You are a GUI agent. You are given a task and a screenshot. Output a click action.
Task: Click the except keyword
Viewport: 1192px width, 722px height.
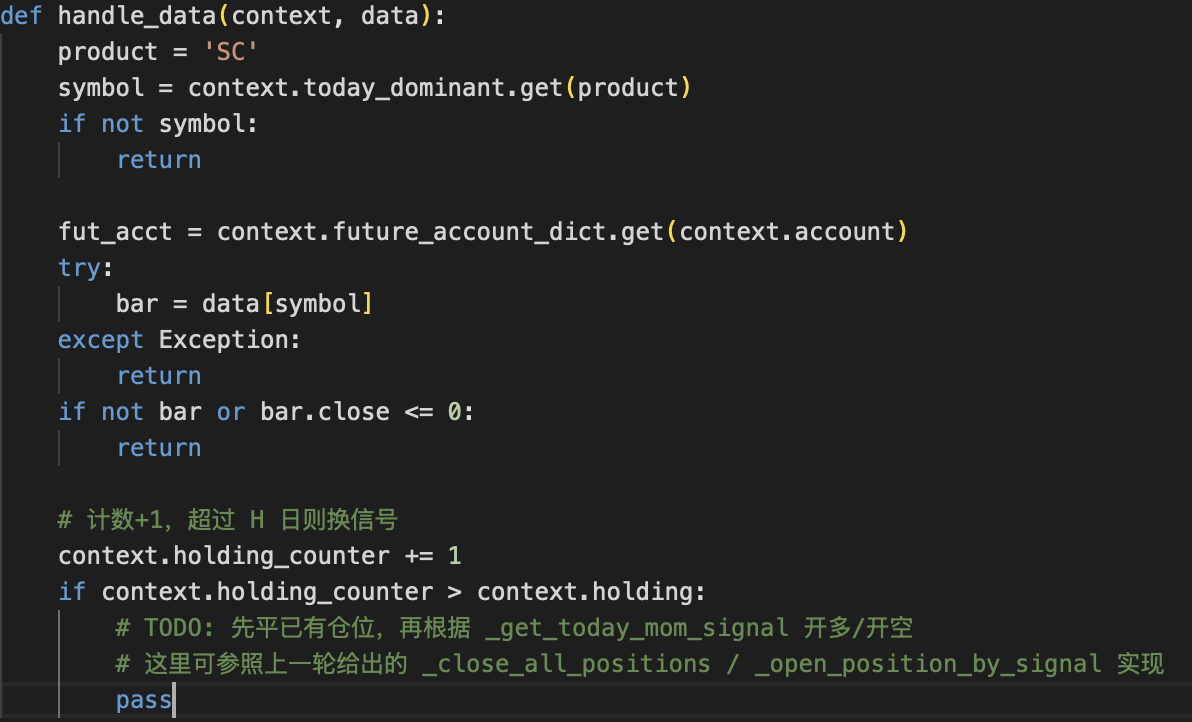(x=101, y=339)
